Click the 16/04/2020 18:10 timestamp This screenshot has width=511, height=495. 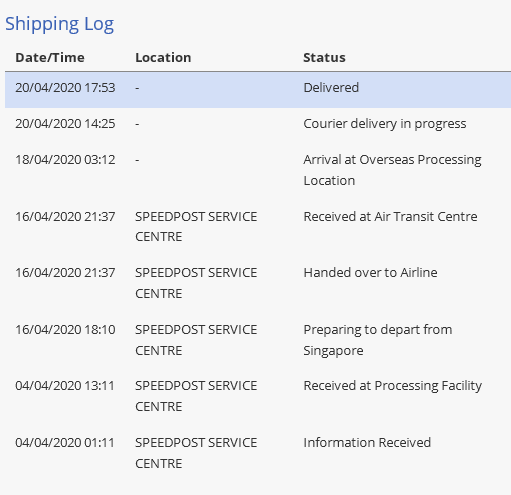pyautogui.click(x=65, y=330)
